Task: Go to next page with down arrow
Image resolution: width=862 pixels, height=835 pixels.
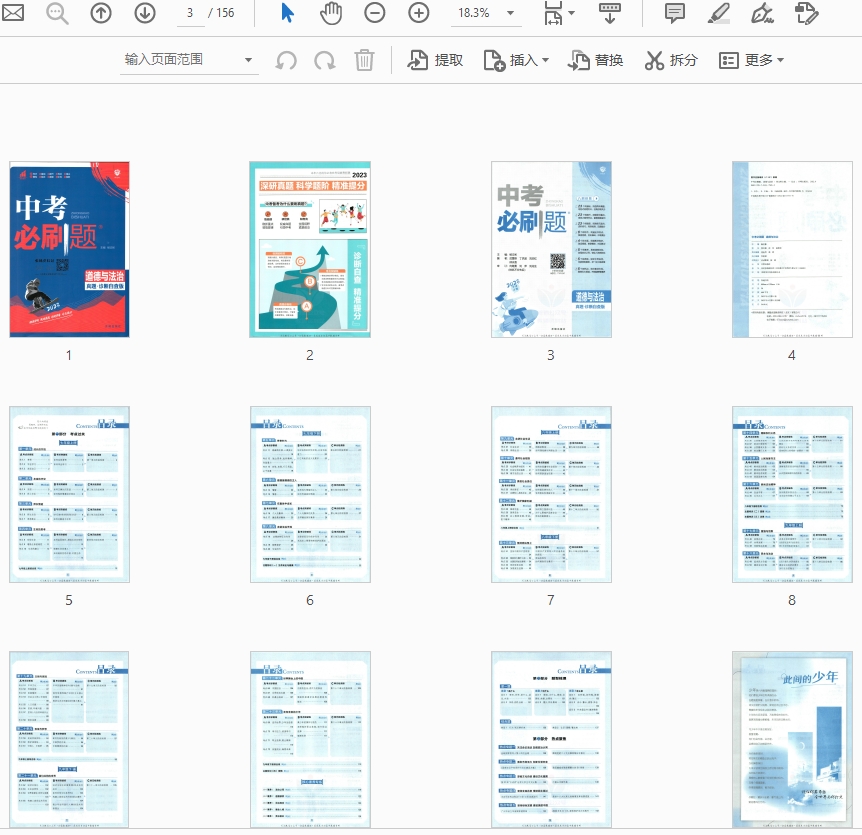Action: (145, 13)
